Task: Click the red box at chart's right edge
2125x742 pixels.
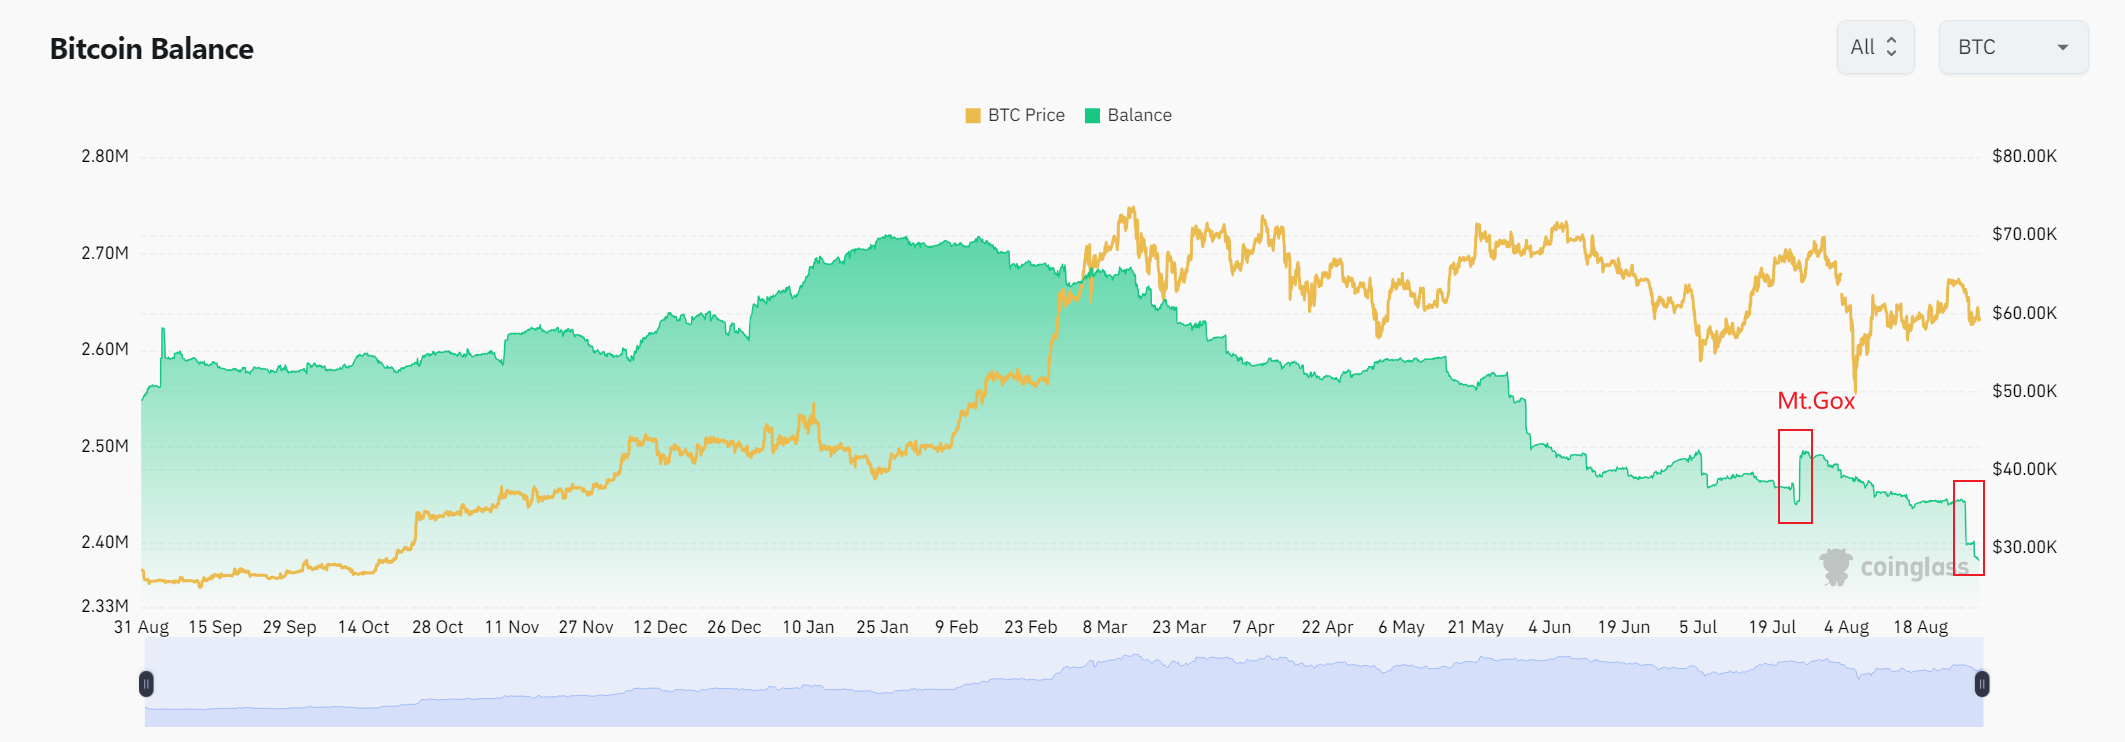Action: pyautogui.click(x=1969, y=528)
